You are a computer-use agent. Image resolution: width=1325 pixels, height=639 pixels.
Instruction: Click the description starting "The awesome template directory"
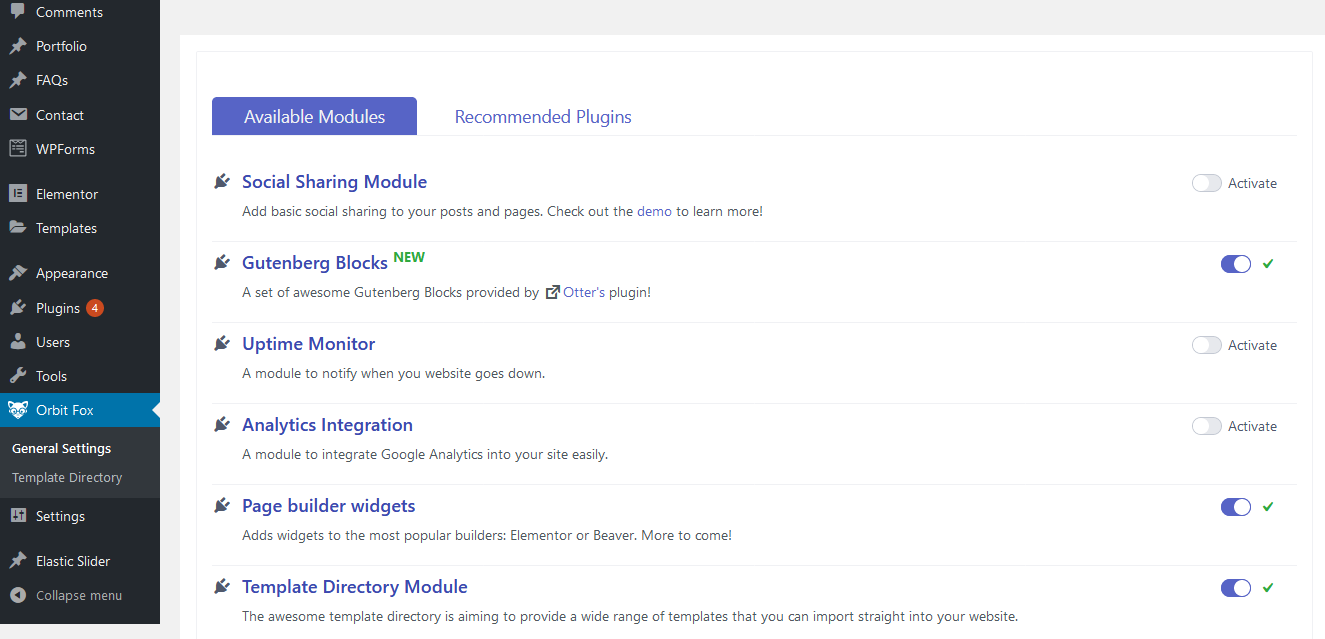(x=630, y=617)
